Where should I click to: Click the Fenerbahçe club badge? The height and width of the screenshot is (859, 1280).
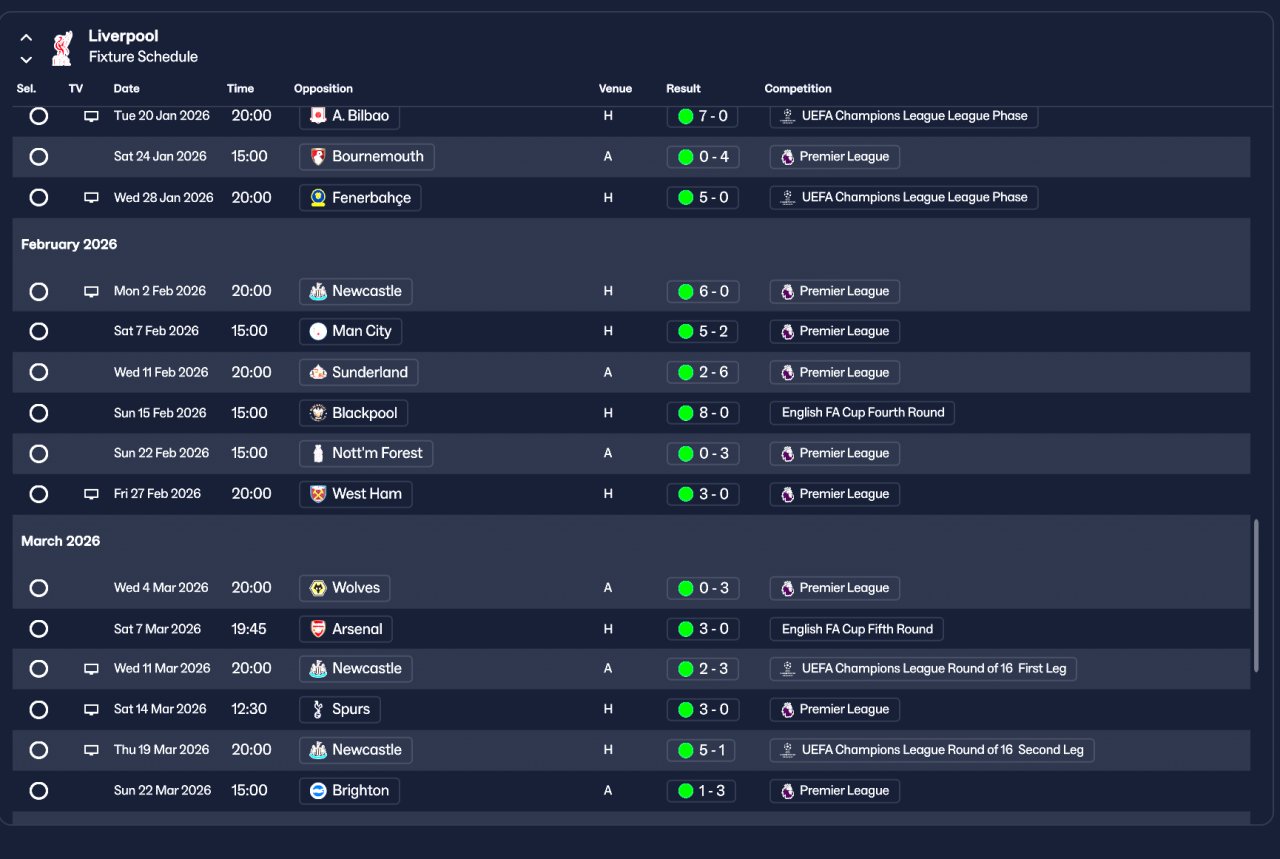pos(318,197)
